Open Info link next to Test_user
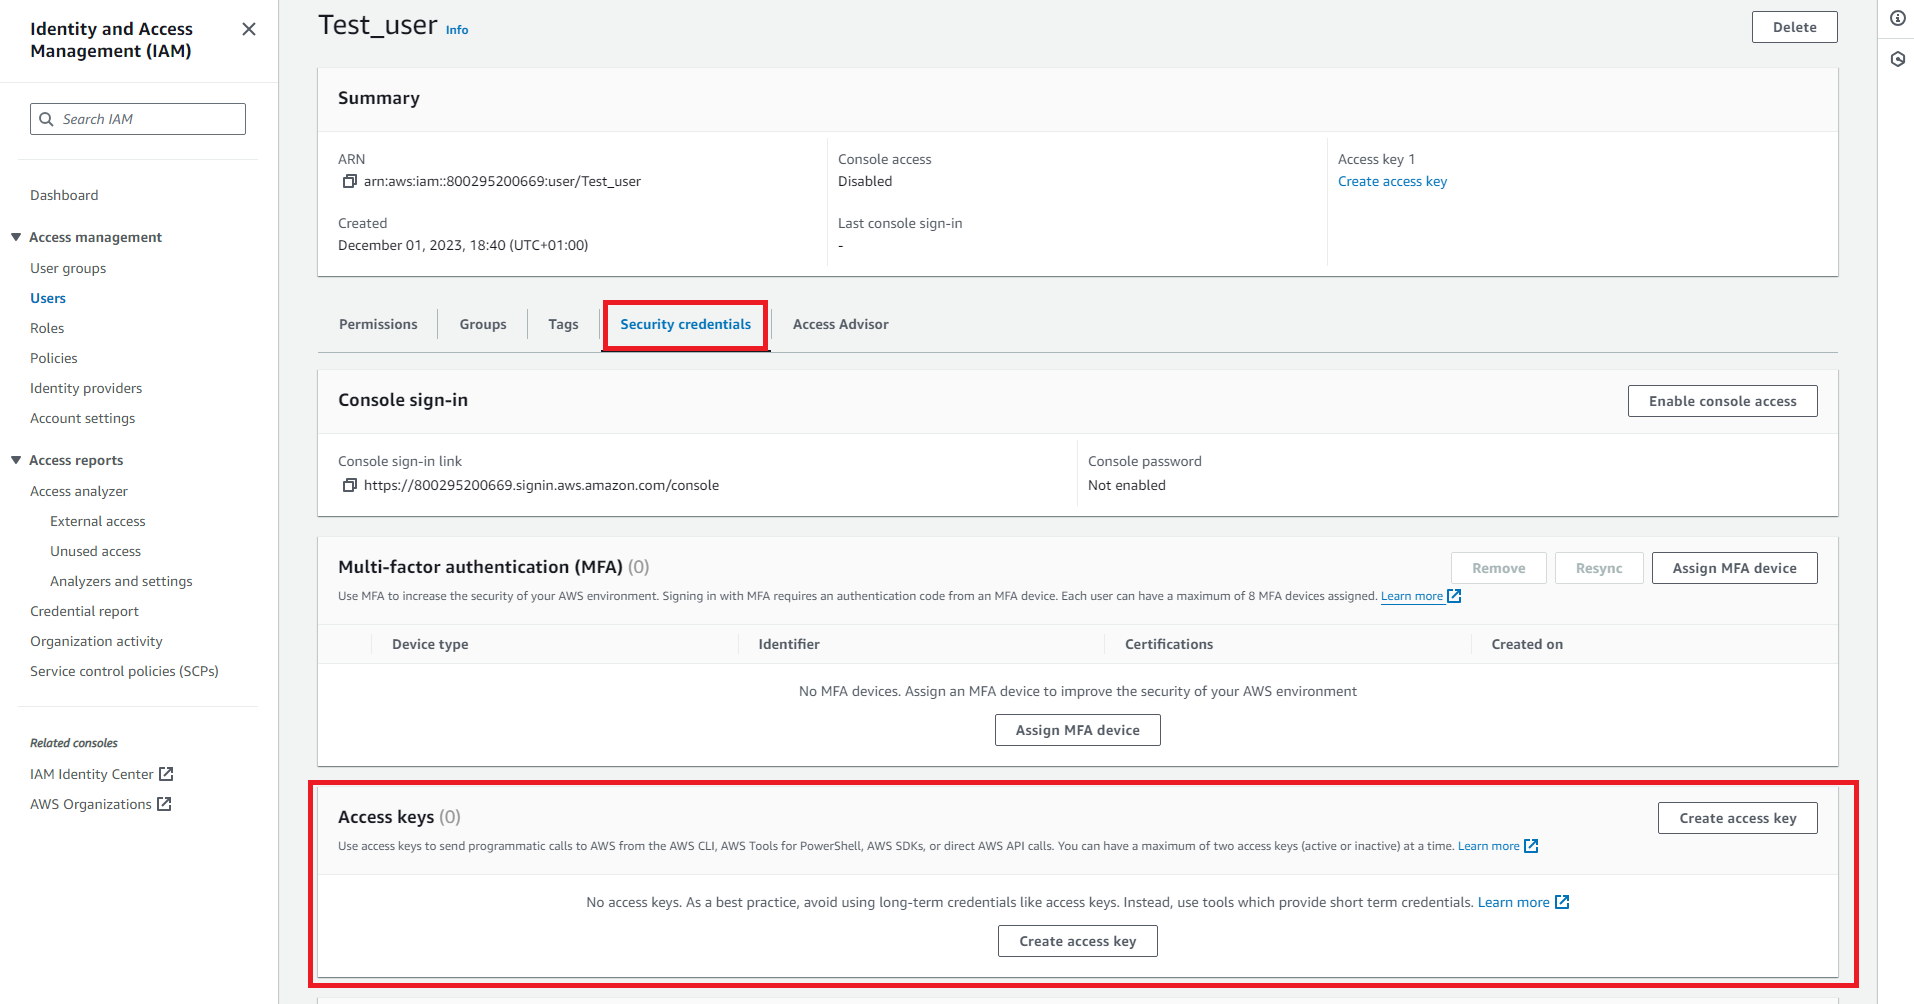 click(457, 30)
